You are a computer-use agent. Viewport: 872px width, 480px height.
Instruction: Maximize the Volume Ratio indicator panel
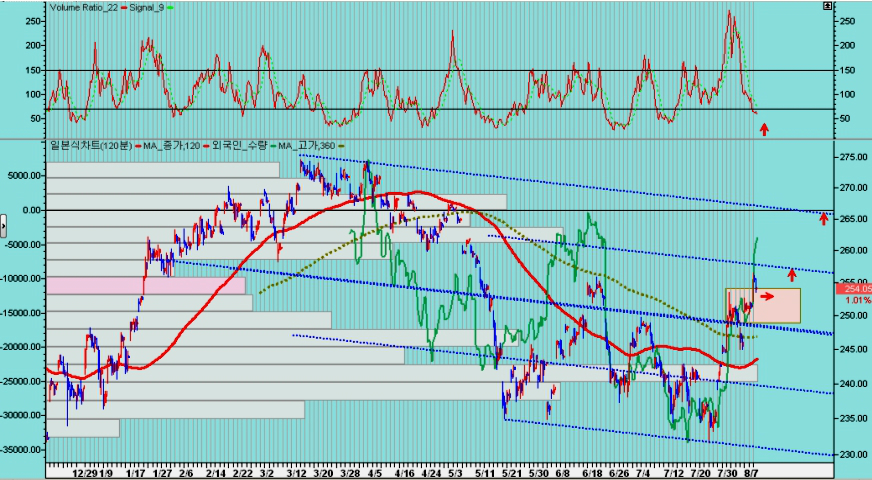pos(828,6)
